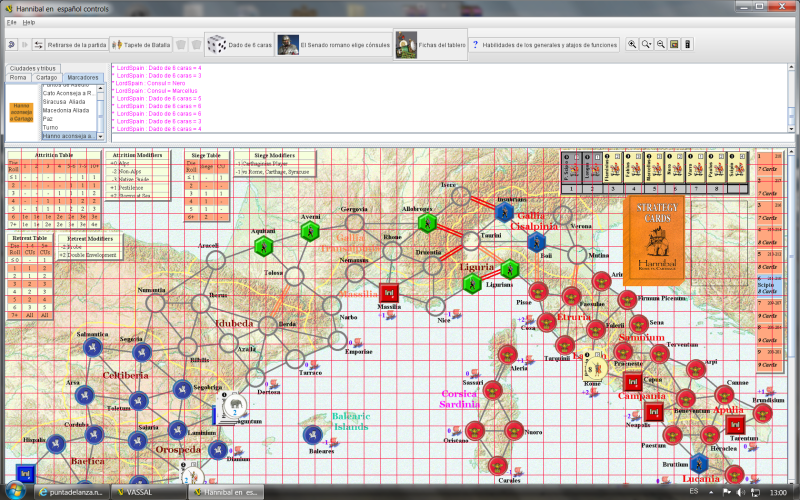Click the save map image icon
This screenshot has width=800, height=500.
687,44
